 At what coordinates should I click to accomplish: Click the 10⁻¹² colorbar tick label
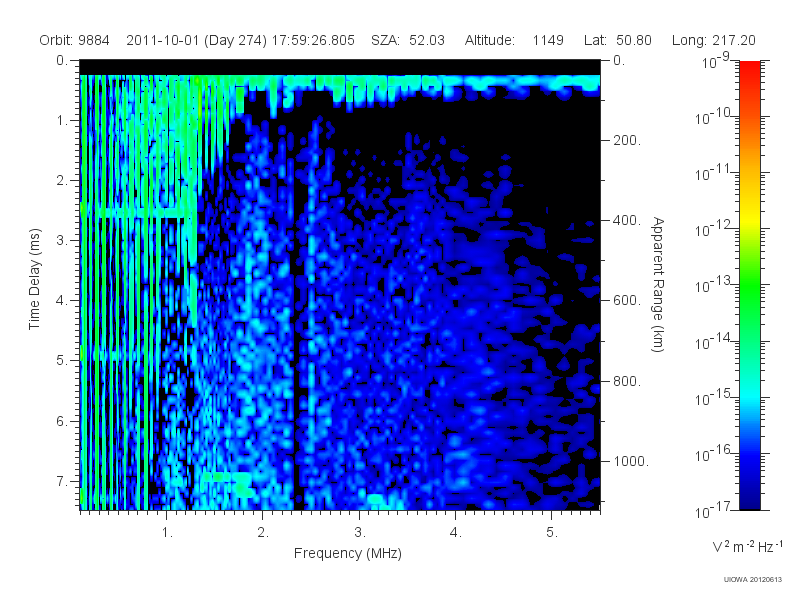713,229
